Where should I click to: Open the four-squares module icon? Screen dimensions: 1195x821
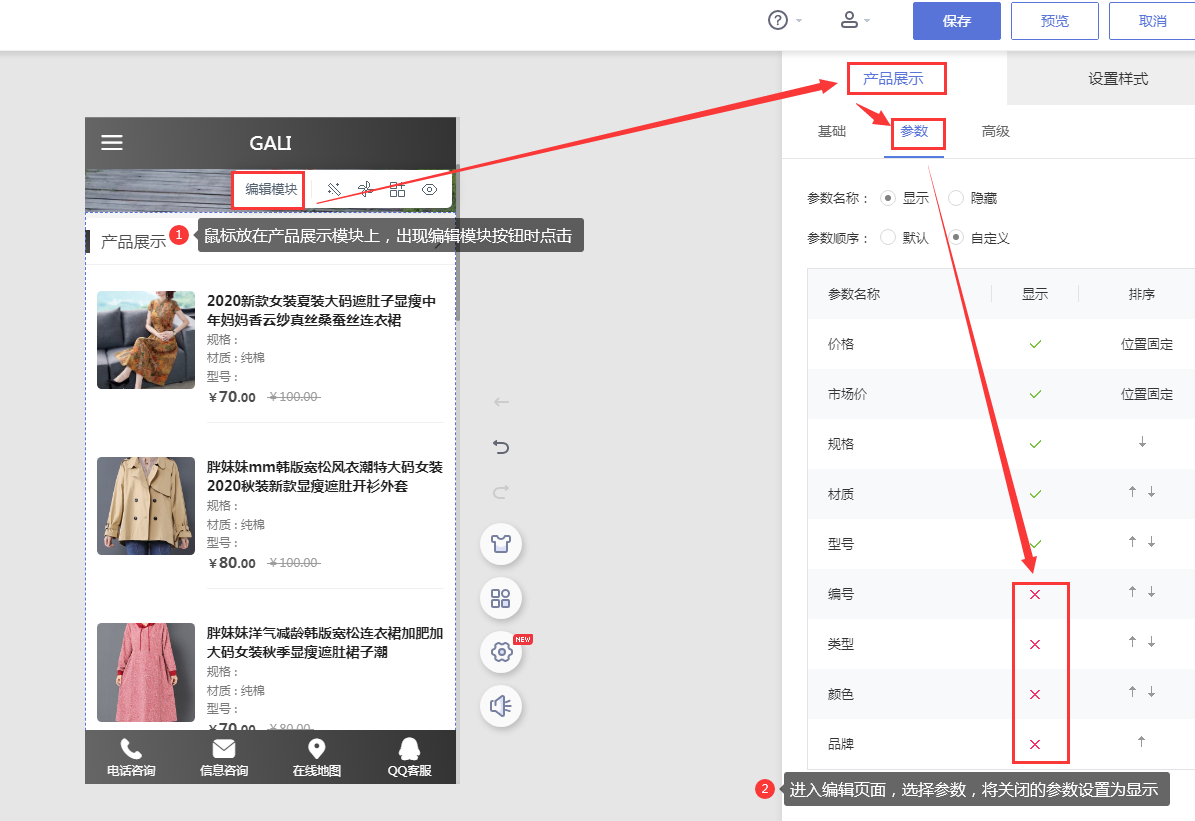point(501,599)
